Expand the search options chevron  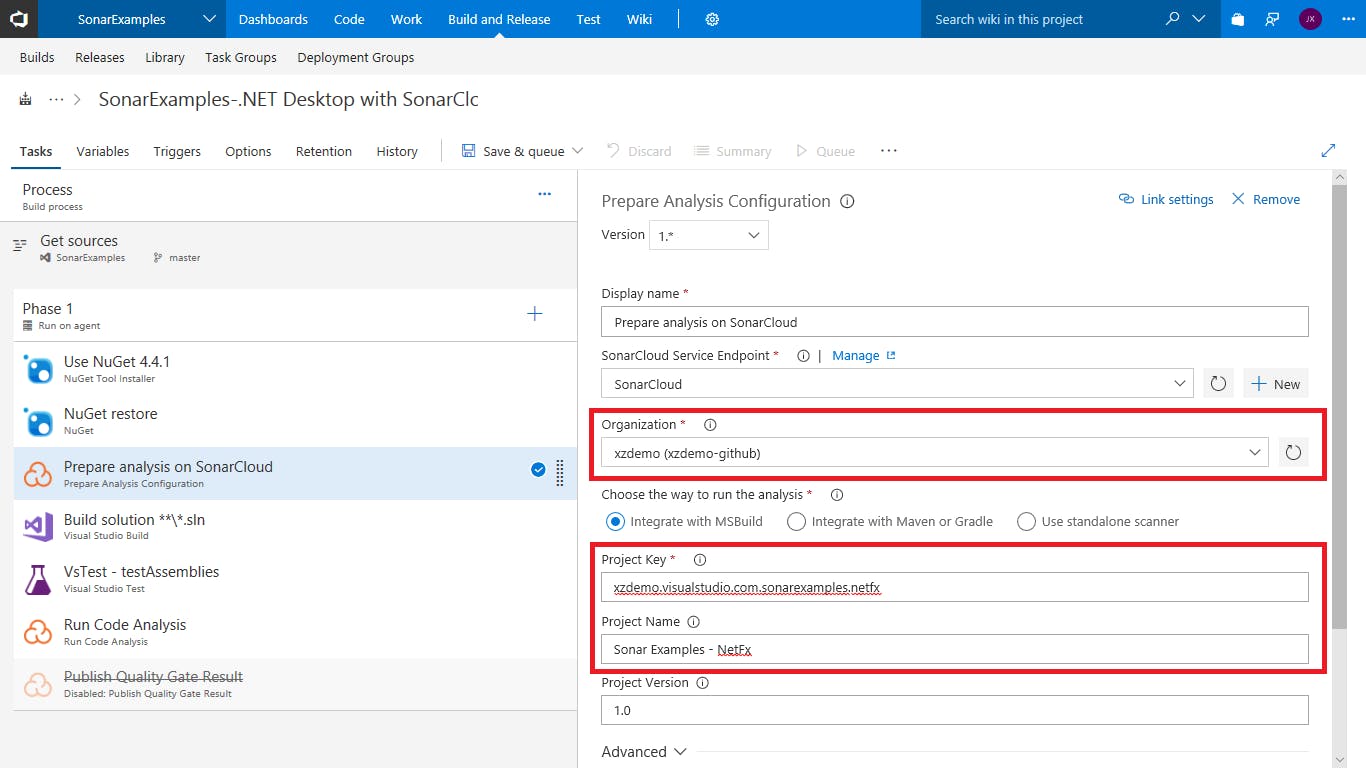1200,19
